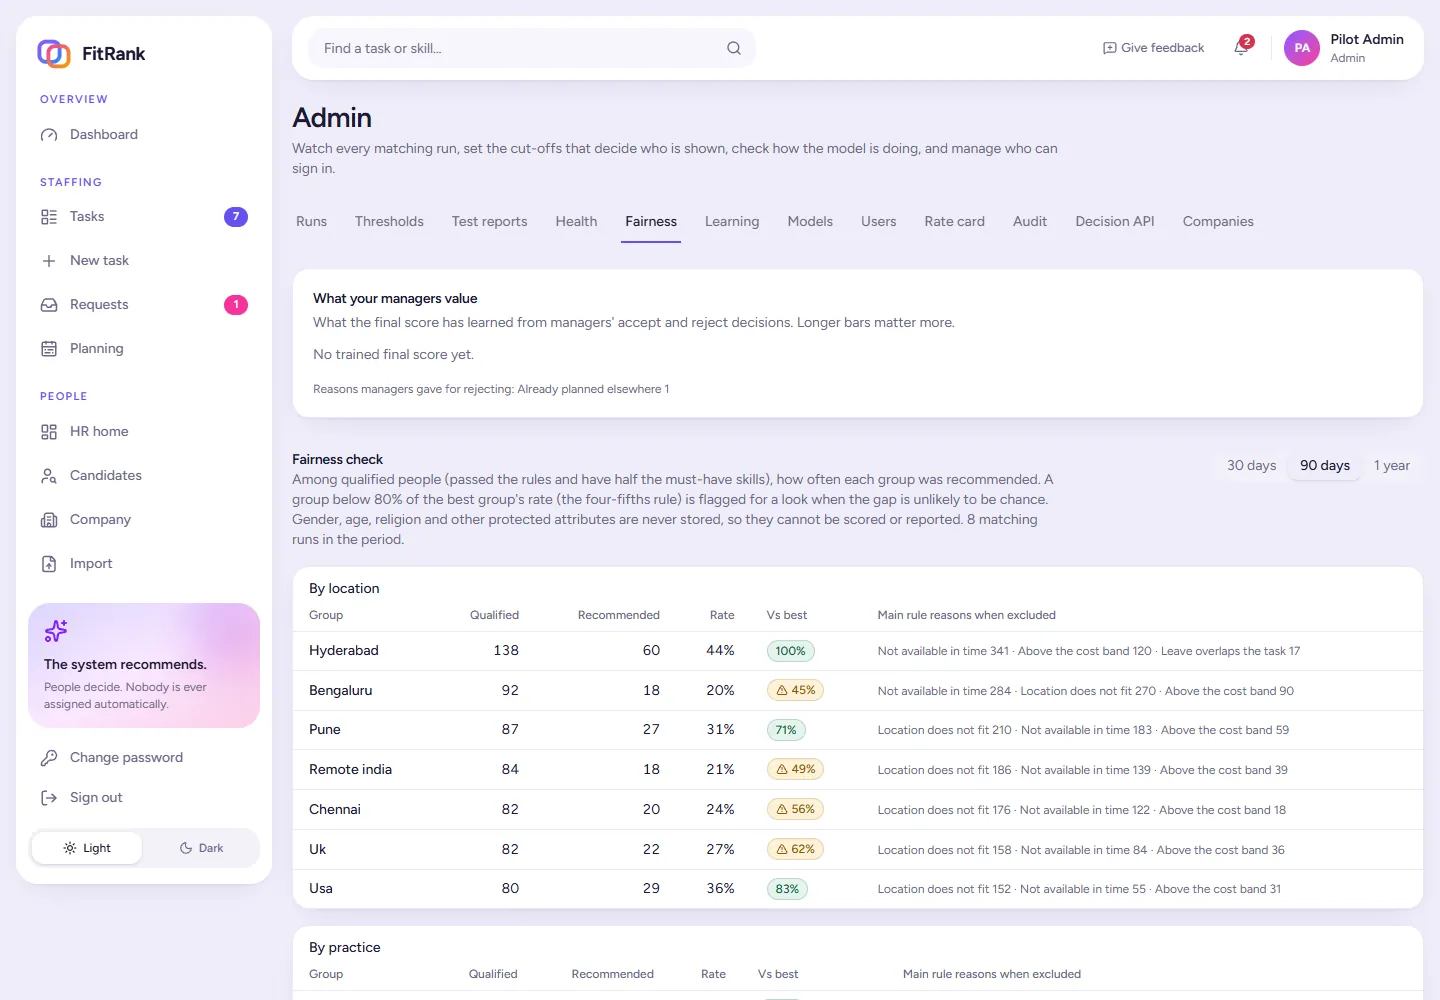
Task: Click the Requests inbox icon
Action: click(49, 305)
